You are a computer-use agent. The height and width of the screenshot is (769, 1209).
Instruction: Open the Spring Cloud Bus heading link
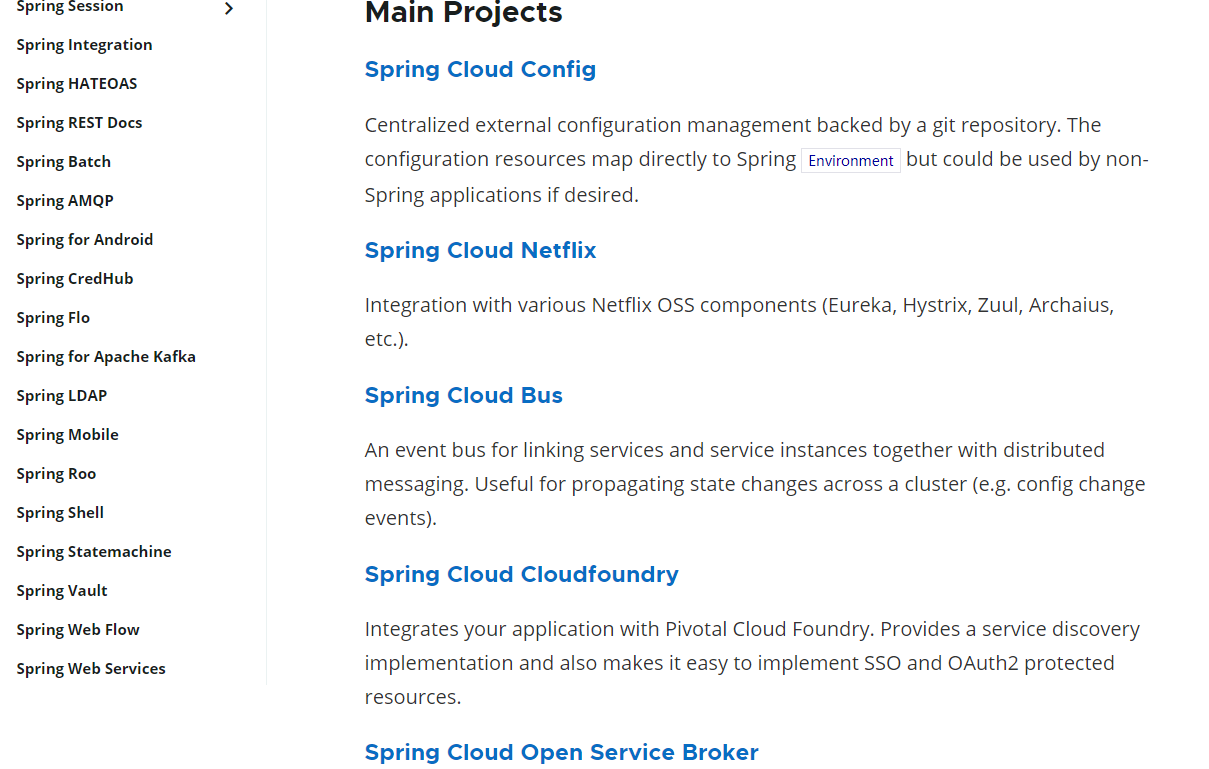pyautogui.click(x=464, y=396)
